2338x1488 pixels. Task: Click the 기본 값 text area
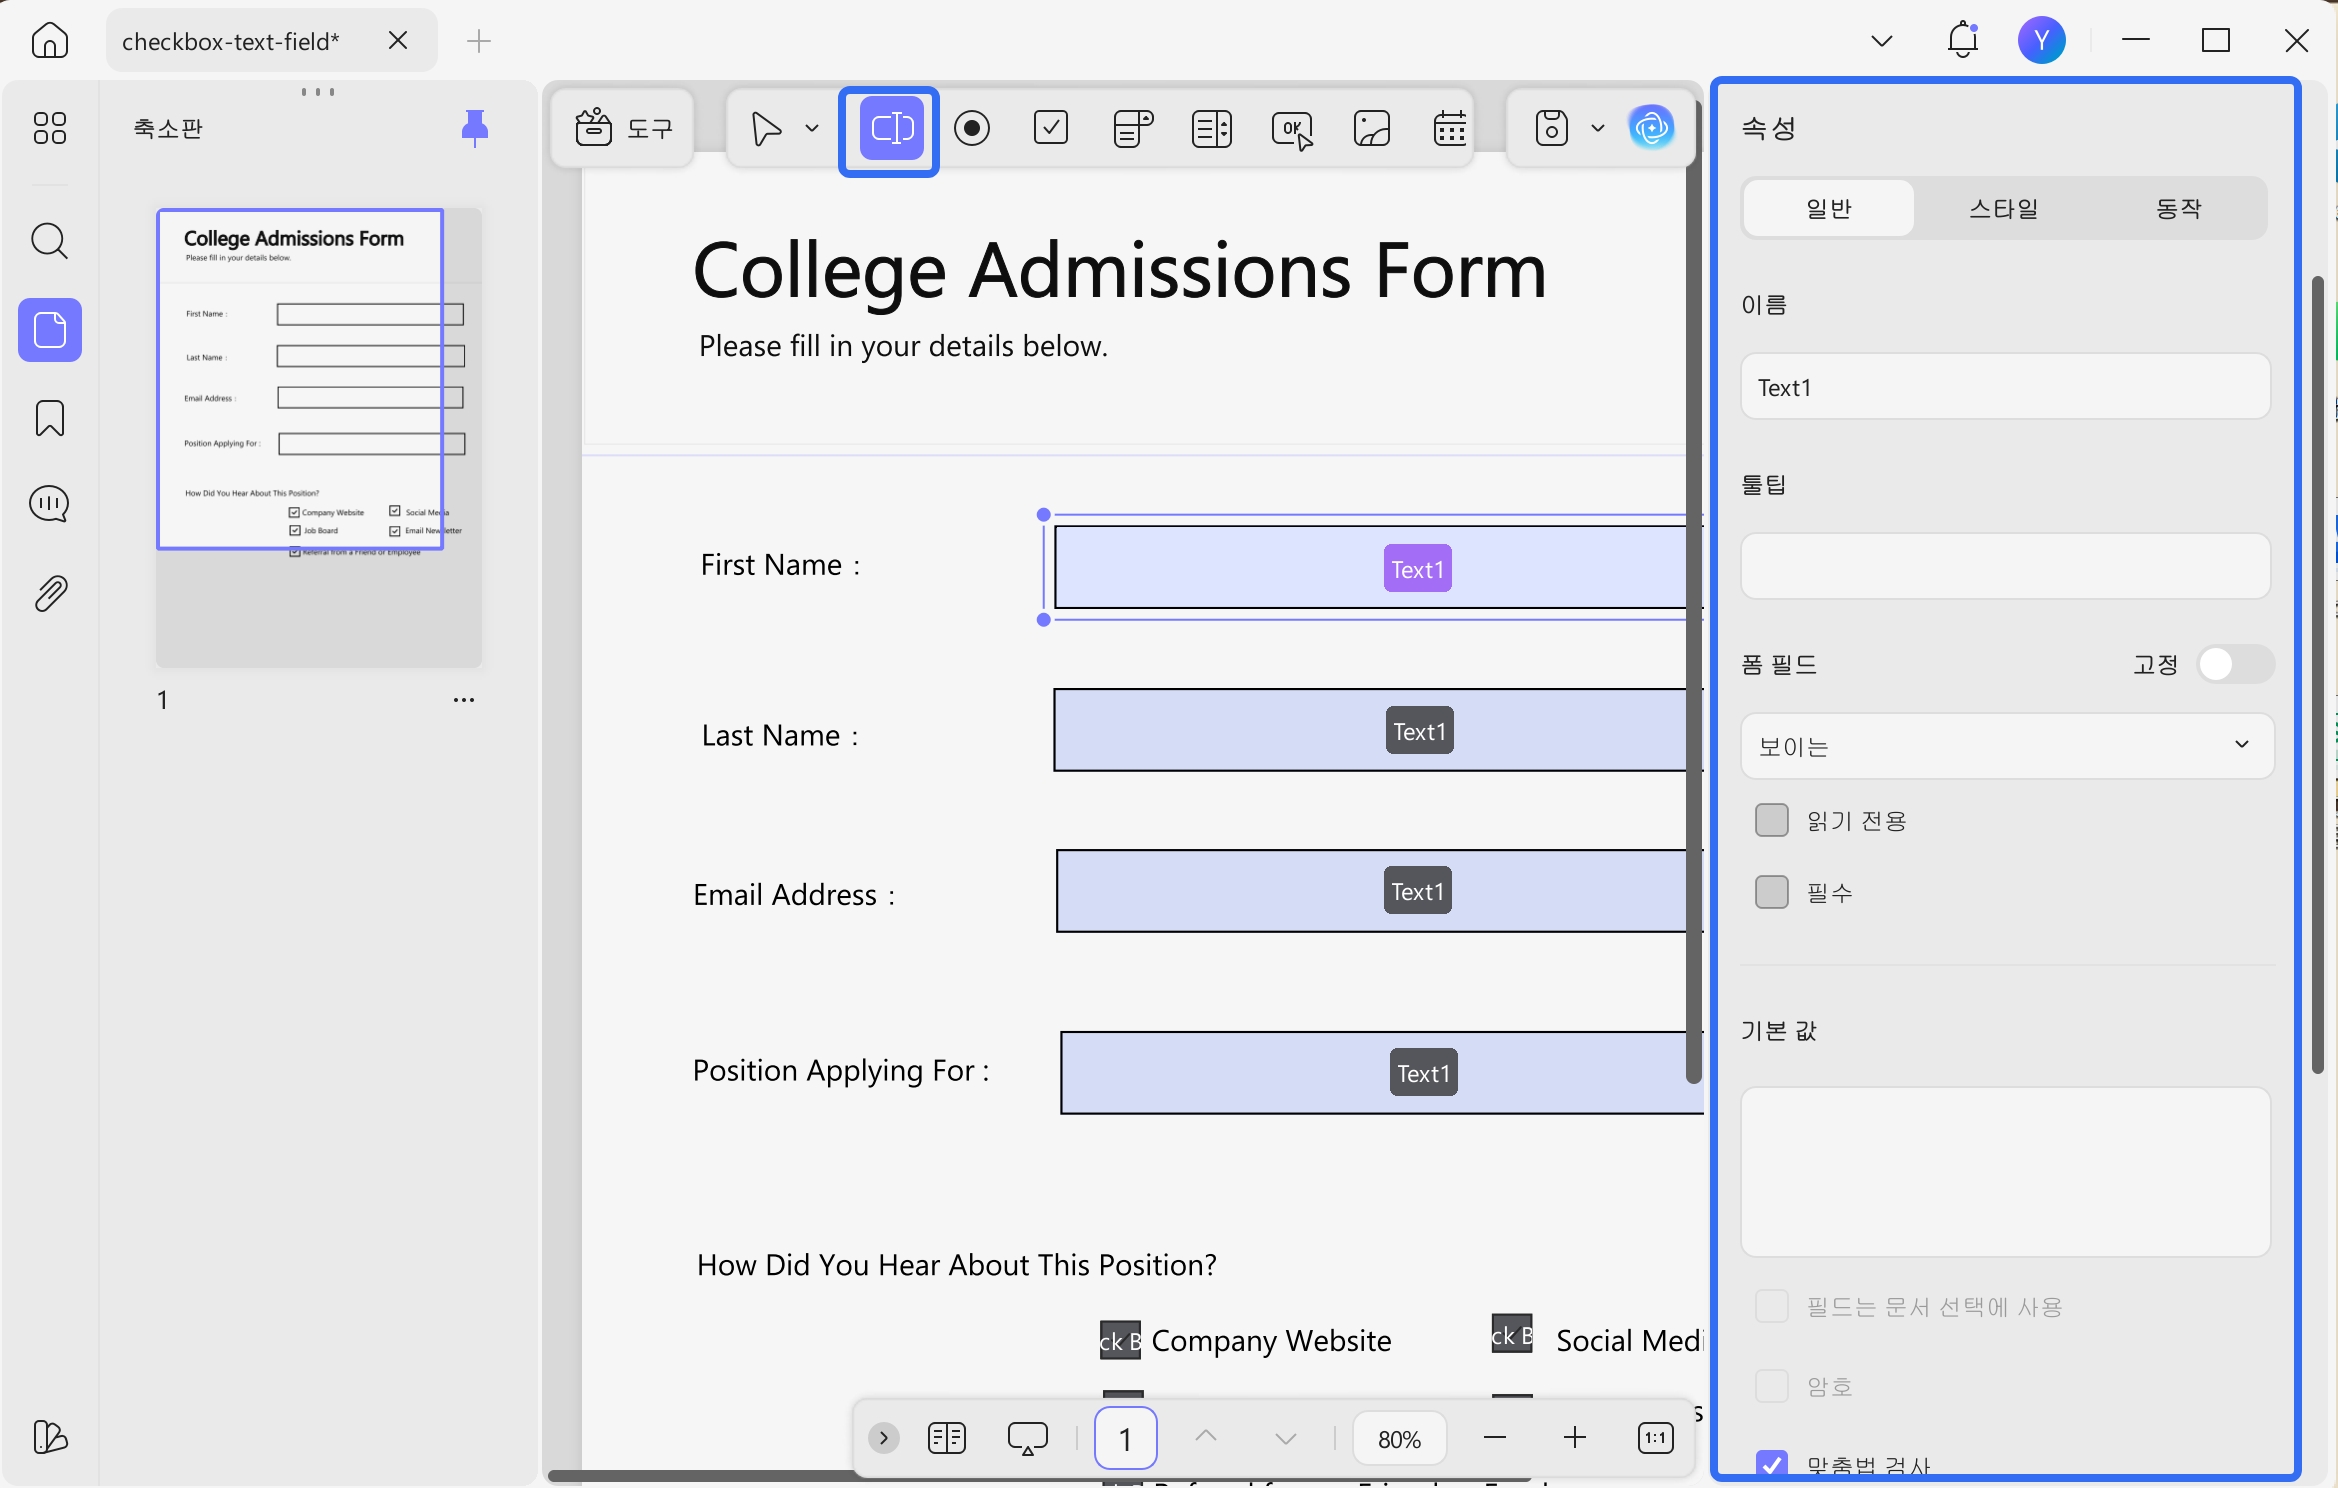[2005, 1172]
